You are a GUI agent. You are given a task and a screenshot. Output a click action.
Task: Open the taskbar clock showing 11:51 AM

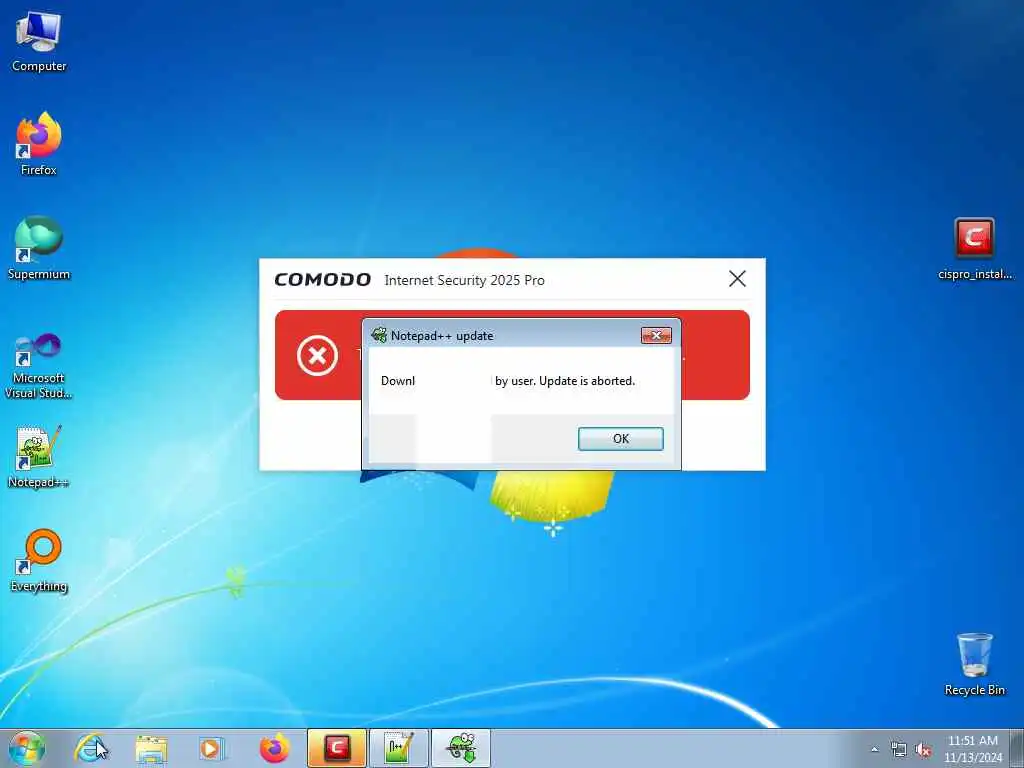(x=973, y=749)
